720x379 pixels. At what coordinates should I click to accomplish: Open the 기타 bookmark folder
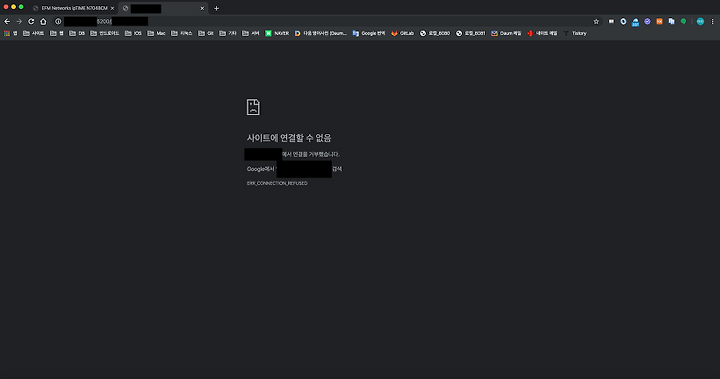tap(228, 33)
